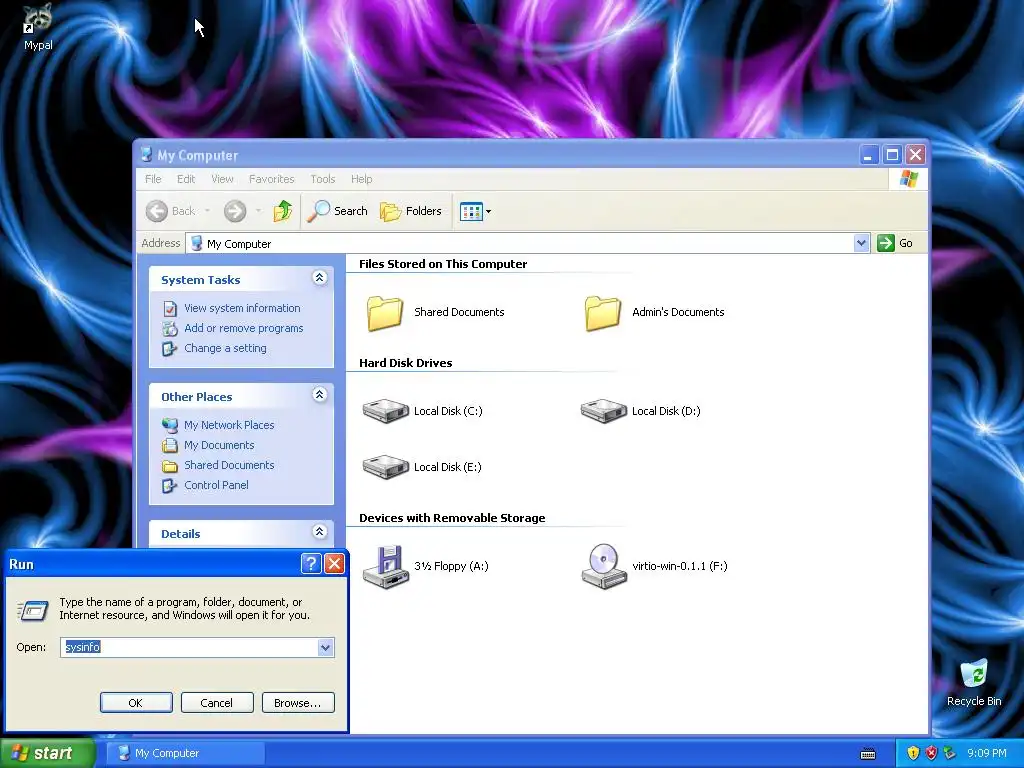This screenshot has width=1024, height=768.
Task: Click View system information link
Action: (x=242, y=308)
